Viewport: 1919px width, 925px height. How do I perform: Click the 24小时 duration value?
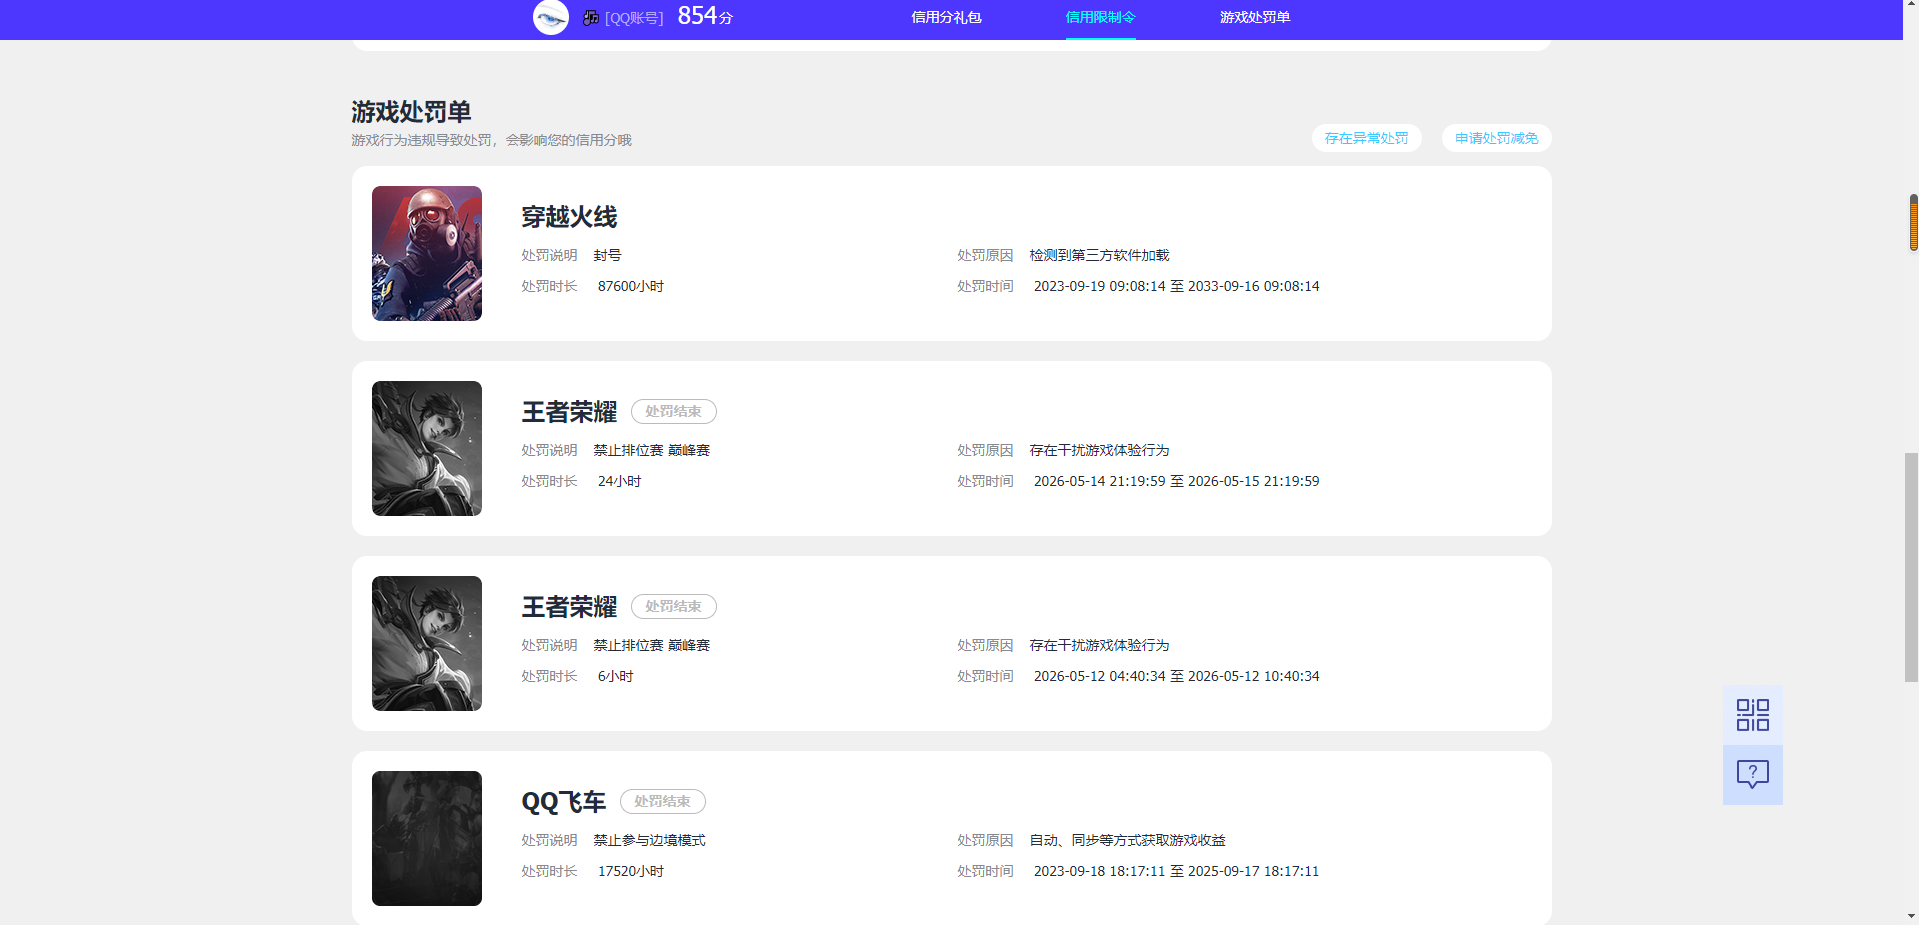point(619,481)
